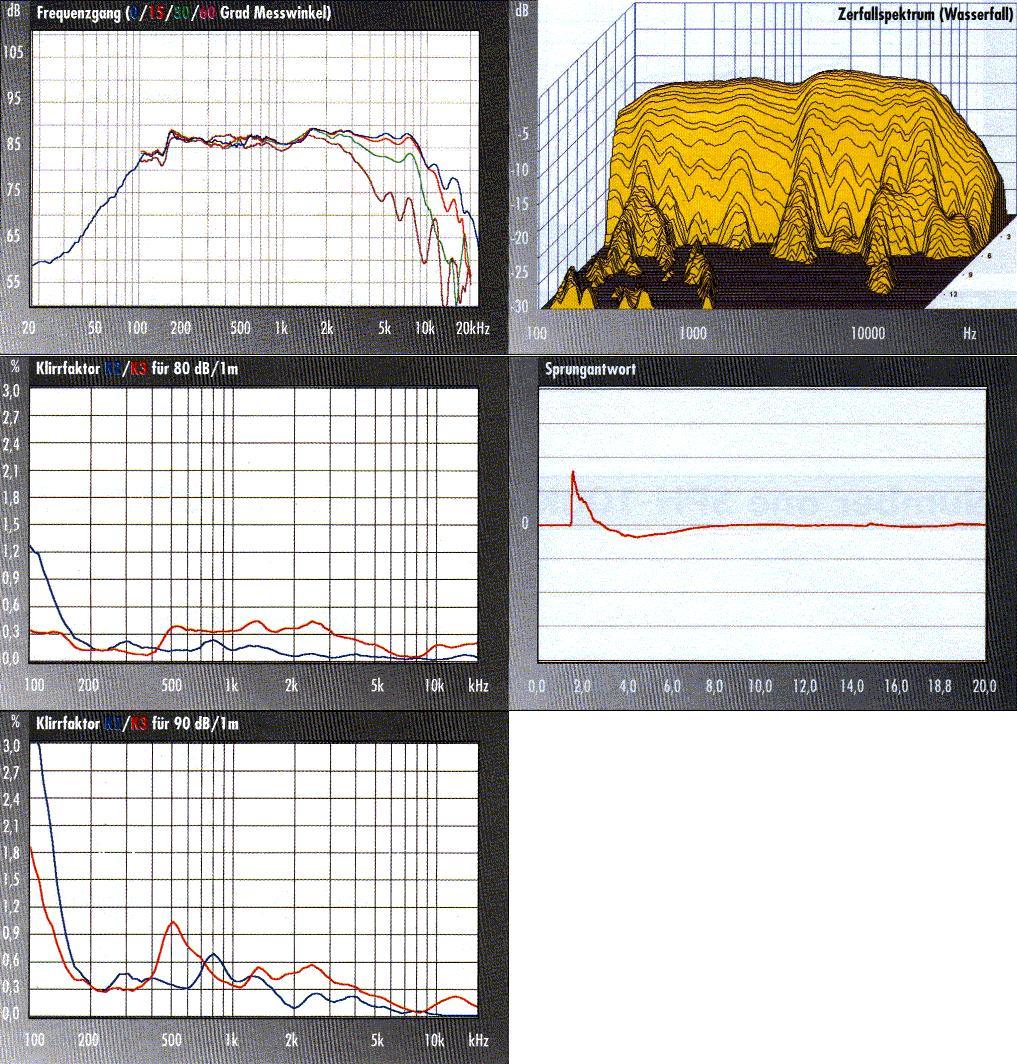
Task: Click the 3,0 label on 80 dB Klirrfaktor axis
Action: (x=12, y=391)
